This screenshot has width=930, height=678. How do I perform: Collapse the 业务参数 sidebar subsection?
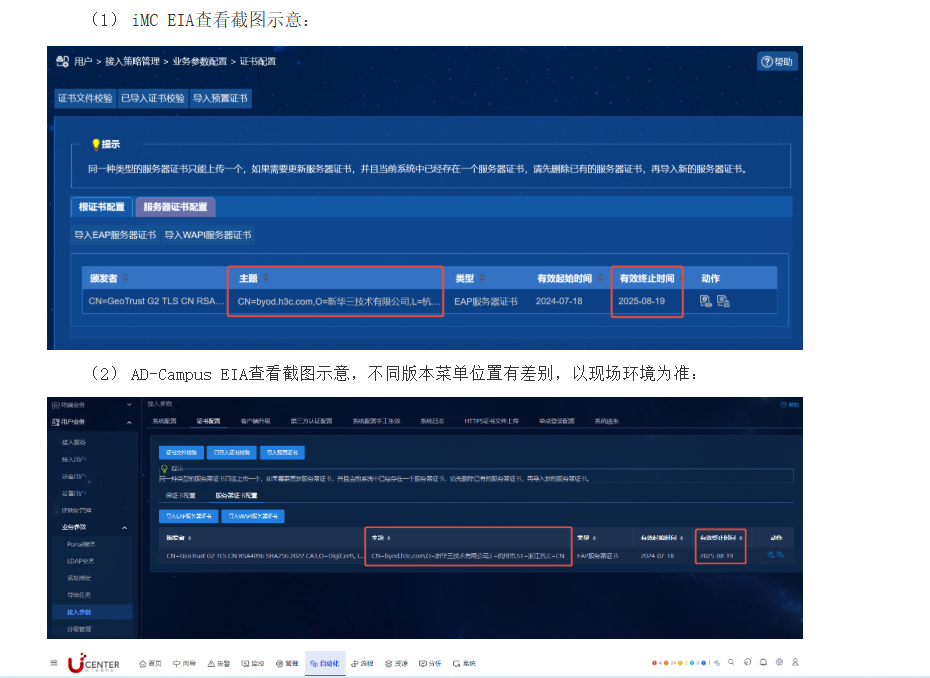pyautogui.click(x=125, y=527)
